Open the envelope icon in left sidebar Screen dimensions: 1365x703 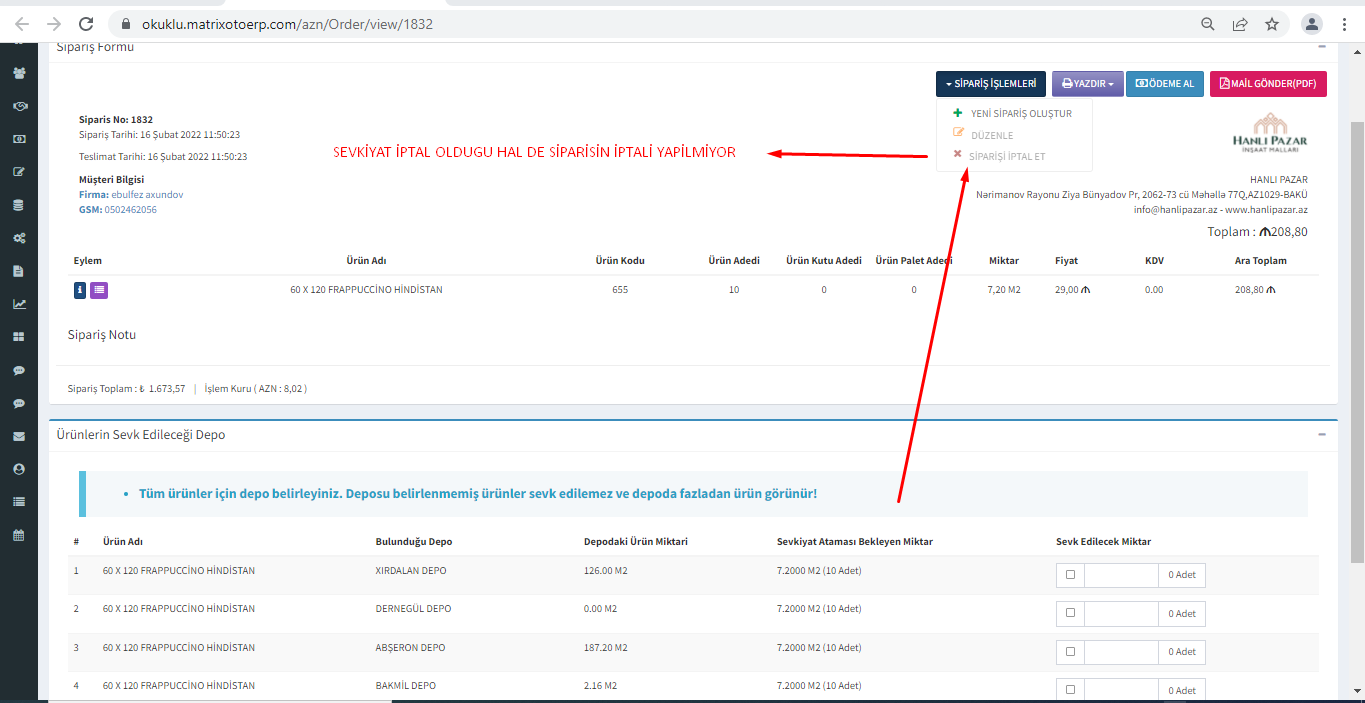click(18, 436)
